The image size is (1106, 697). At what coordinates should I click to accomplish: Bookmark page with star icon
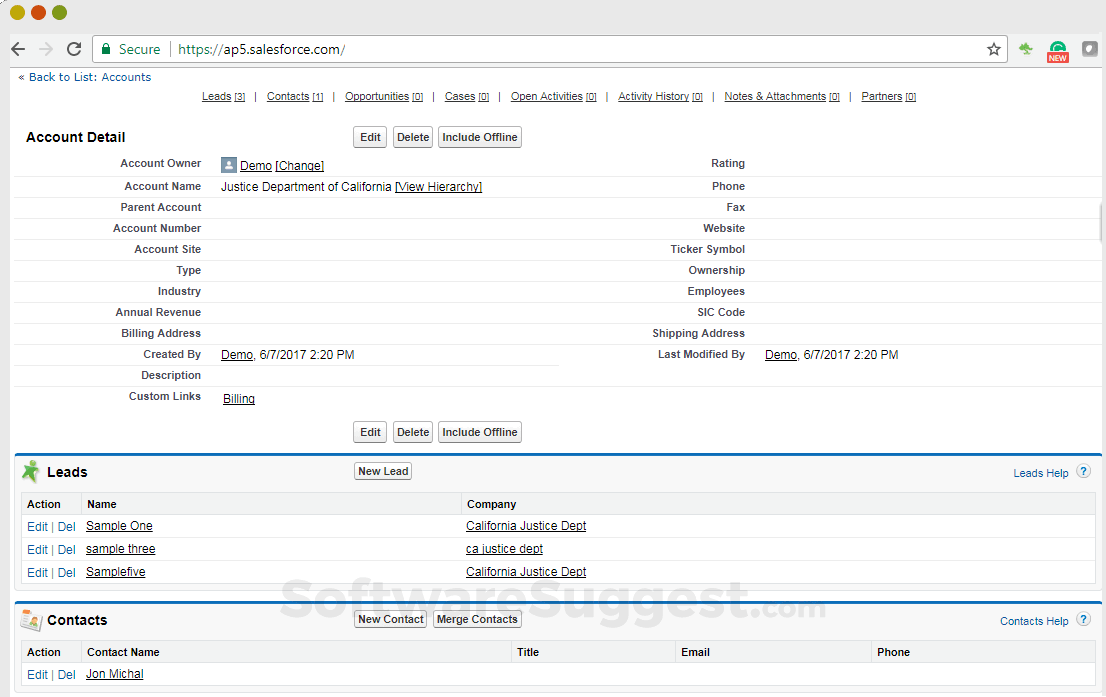(993, 49)
